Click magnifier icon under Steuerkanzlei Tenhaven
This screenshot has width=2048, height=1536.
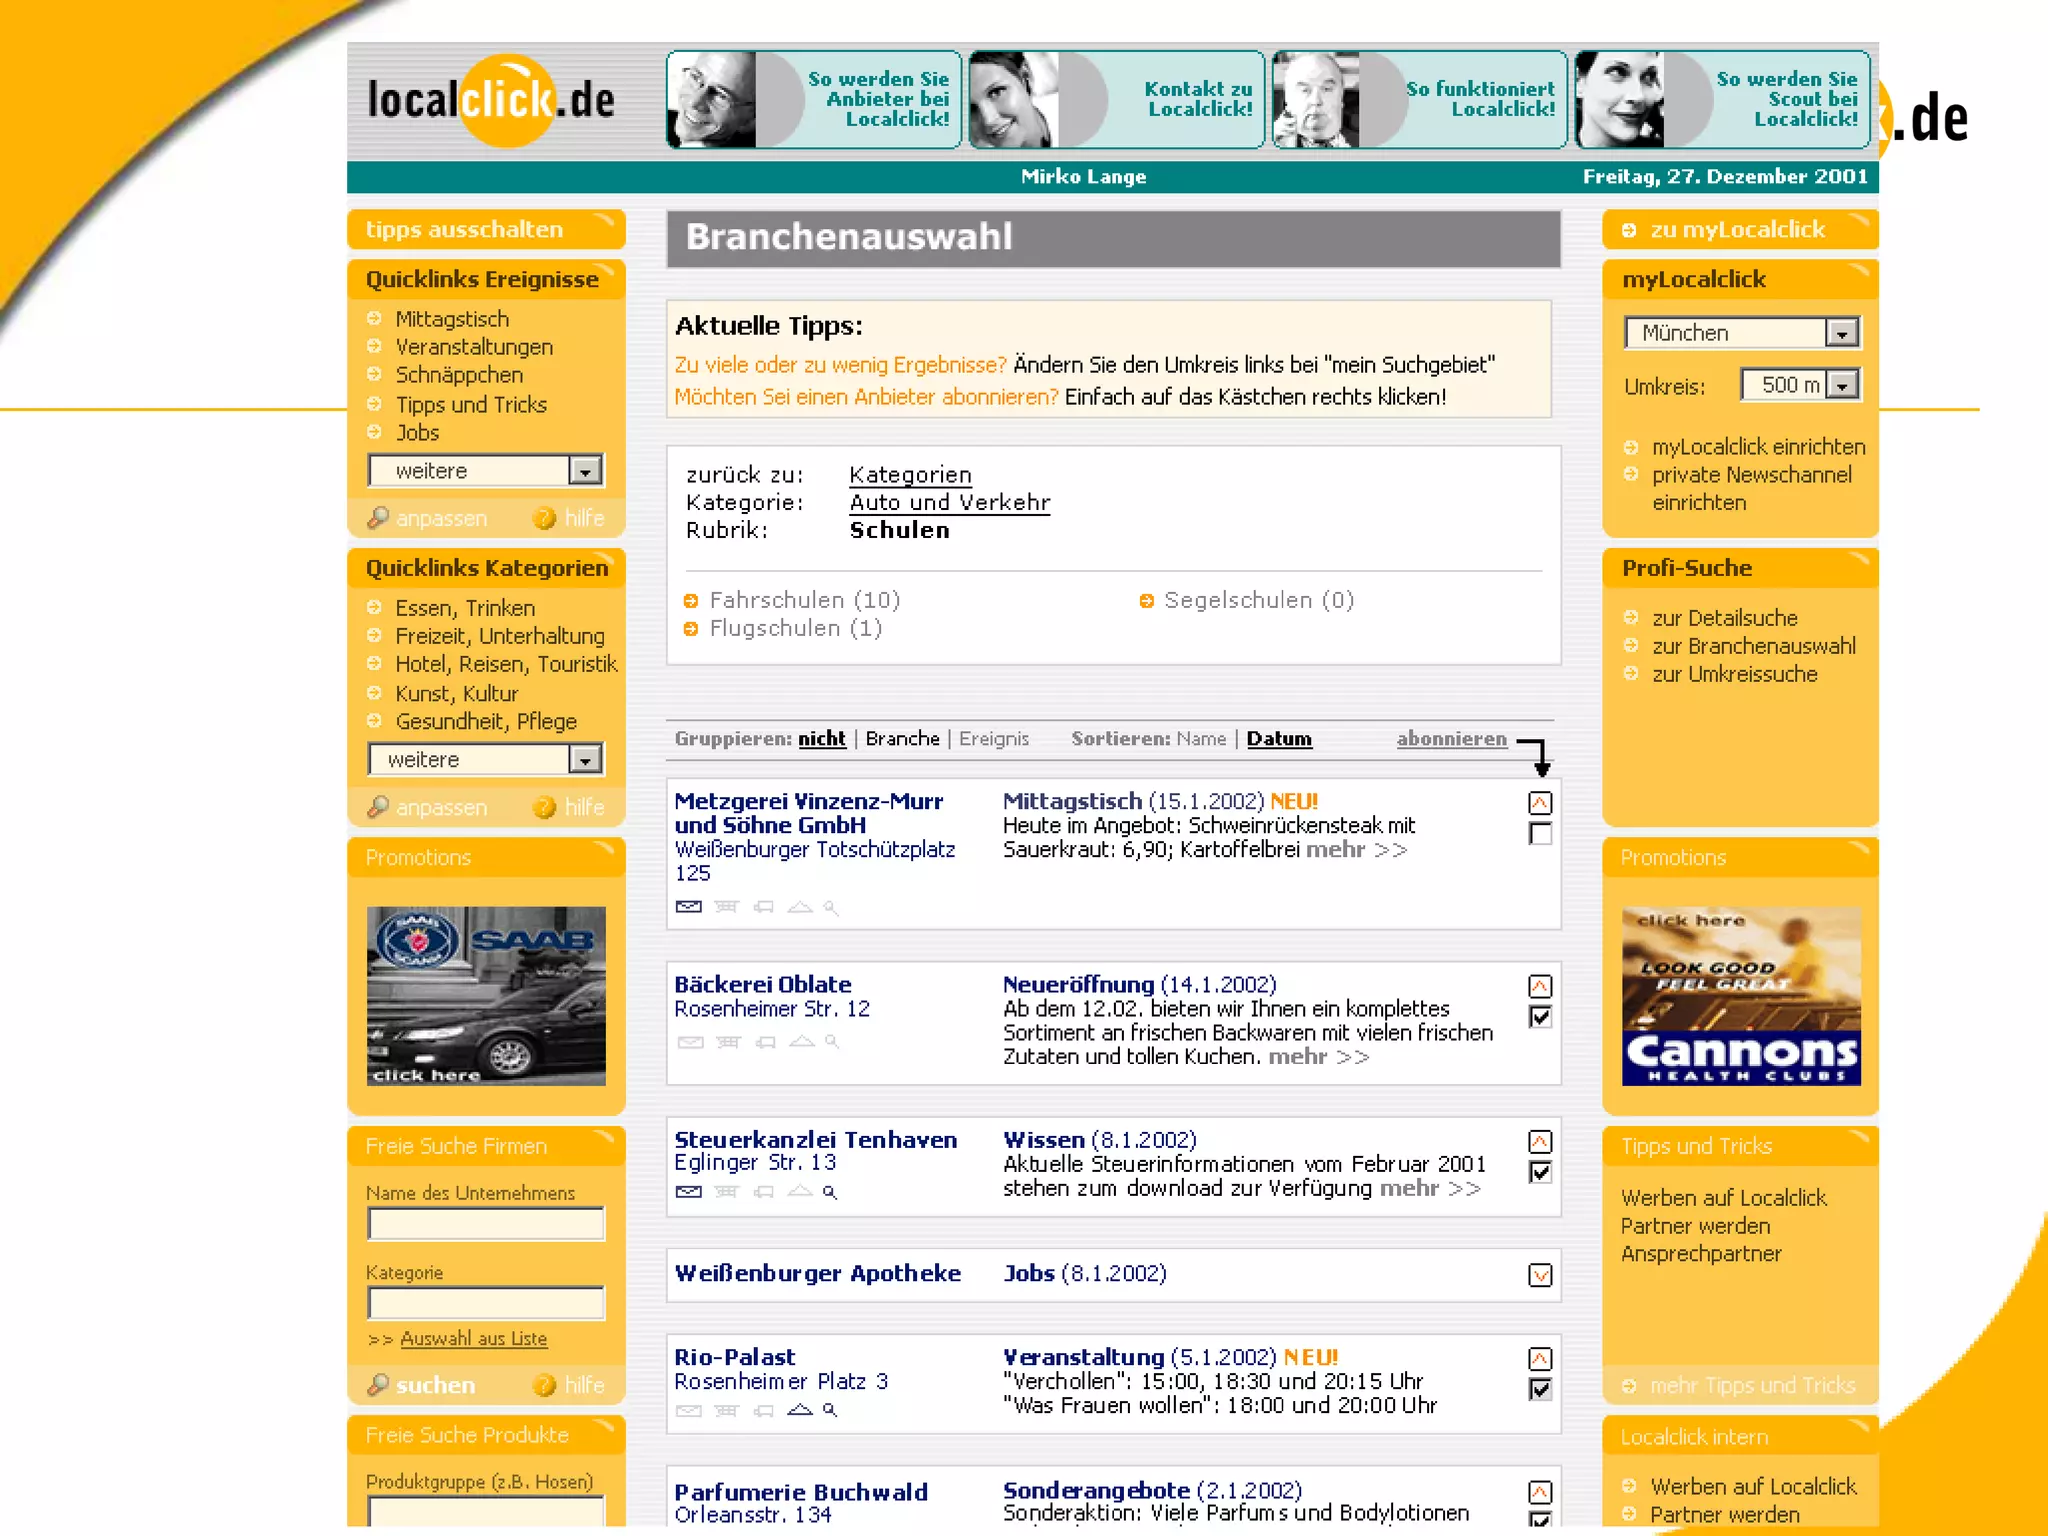pos(830,1192)
